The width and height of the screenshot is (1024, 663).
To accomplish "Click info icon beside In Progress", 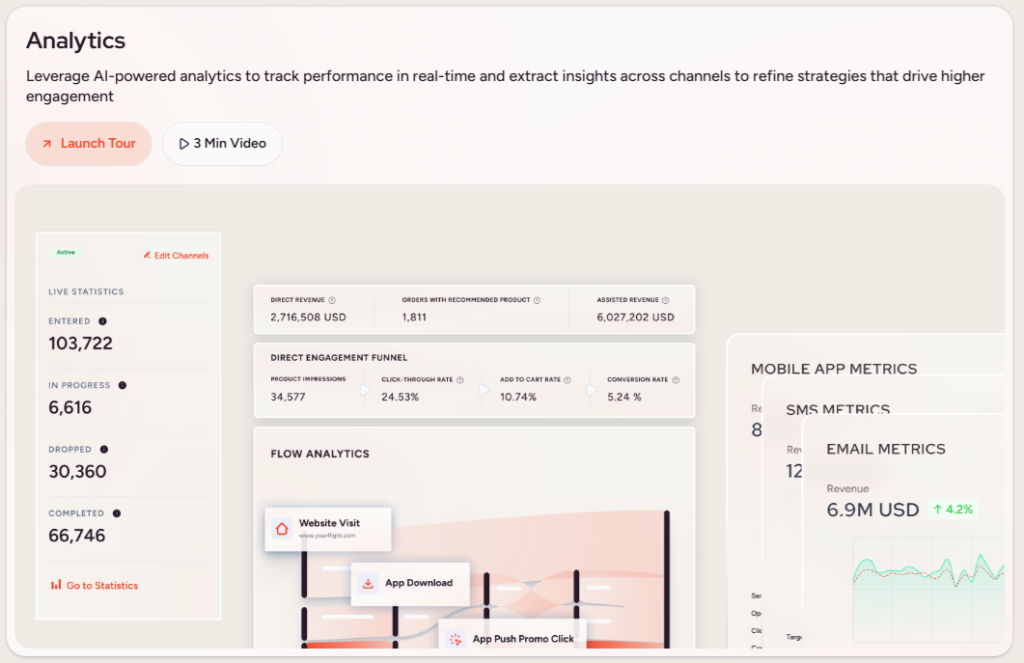I will tap(122, 385).
